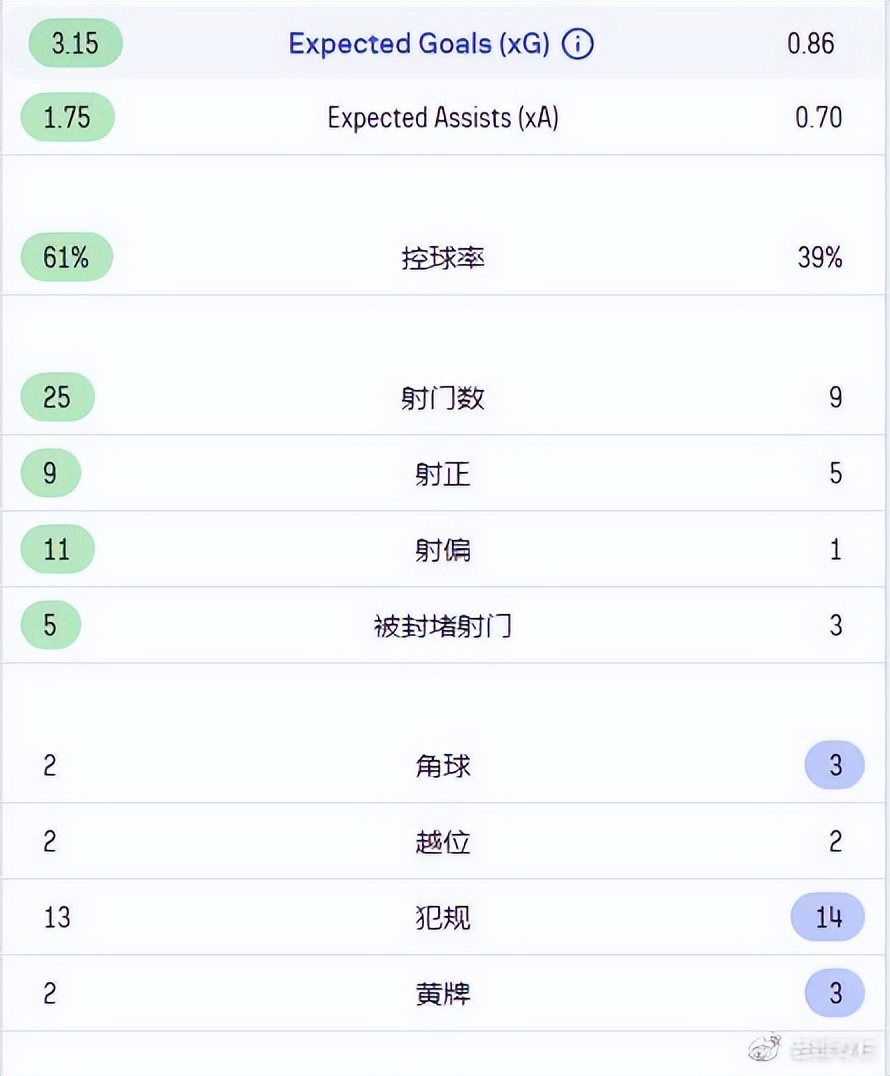Viewport: 890px width, 1076px height.
Task: Select the green 25 shots badge
Action: click(57, 397)
